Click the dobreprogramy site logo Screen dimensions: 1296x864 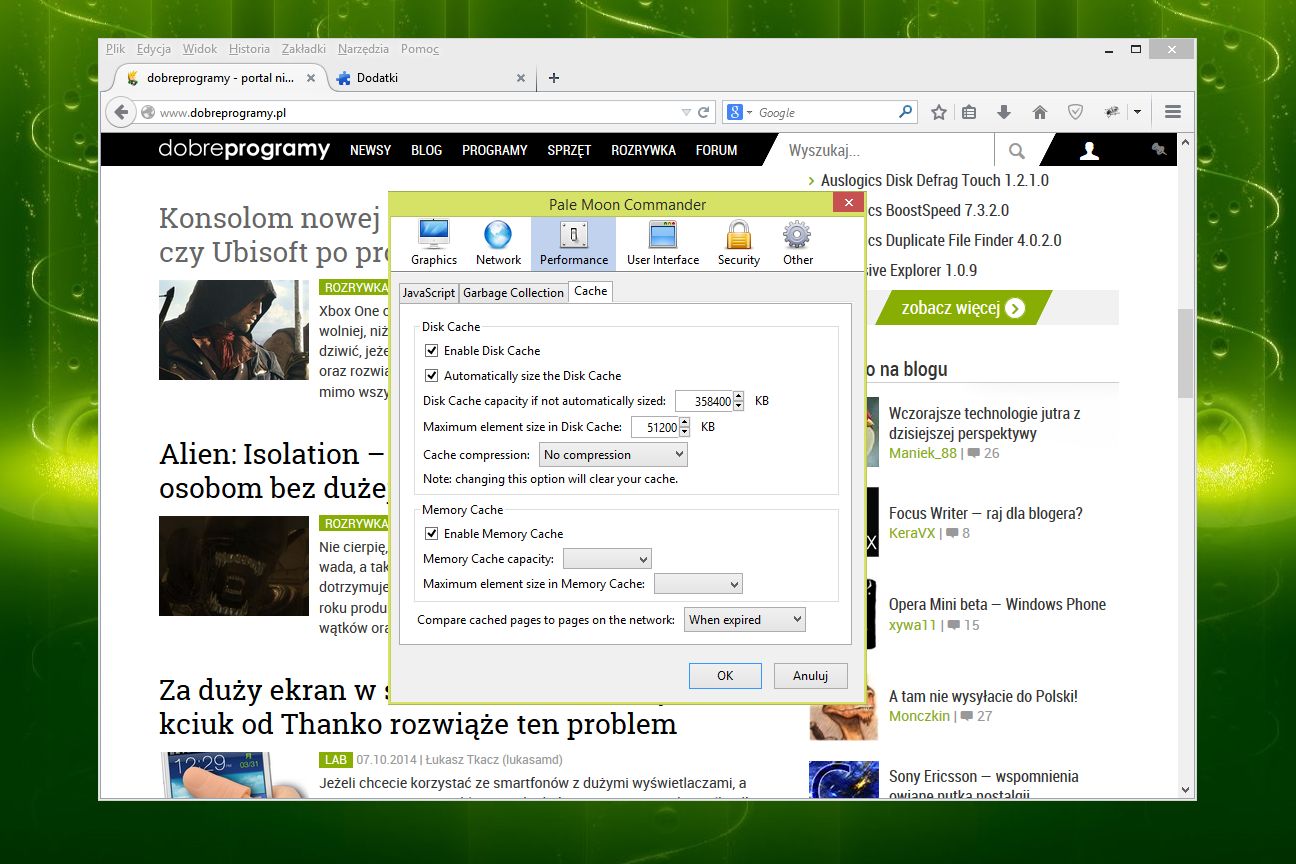click(x=244, y=150)
